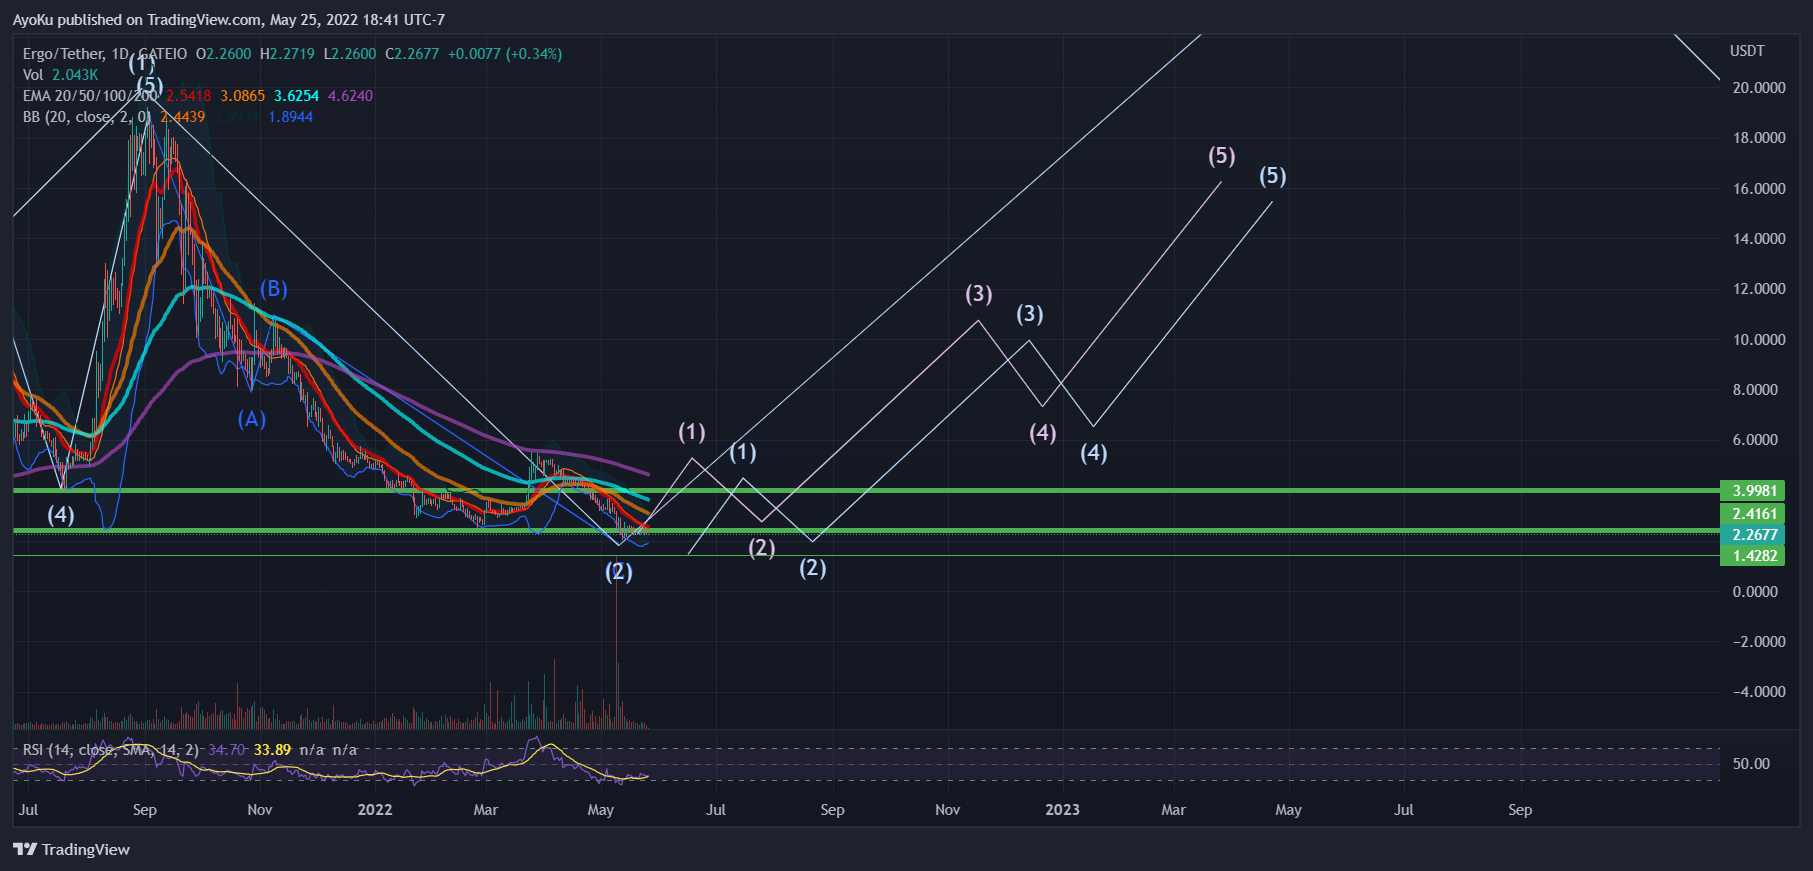Screen dimensions: 1813x871
Task: Click the 2023 label on the time axis
Action: (1062, 810)
